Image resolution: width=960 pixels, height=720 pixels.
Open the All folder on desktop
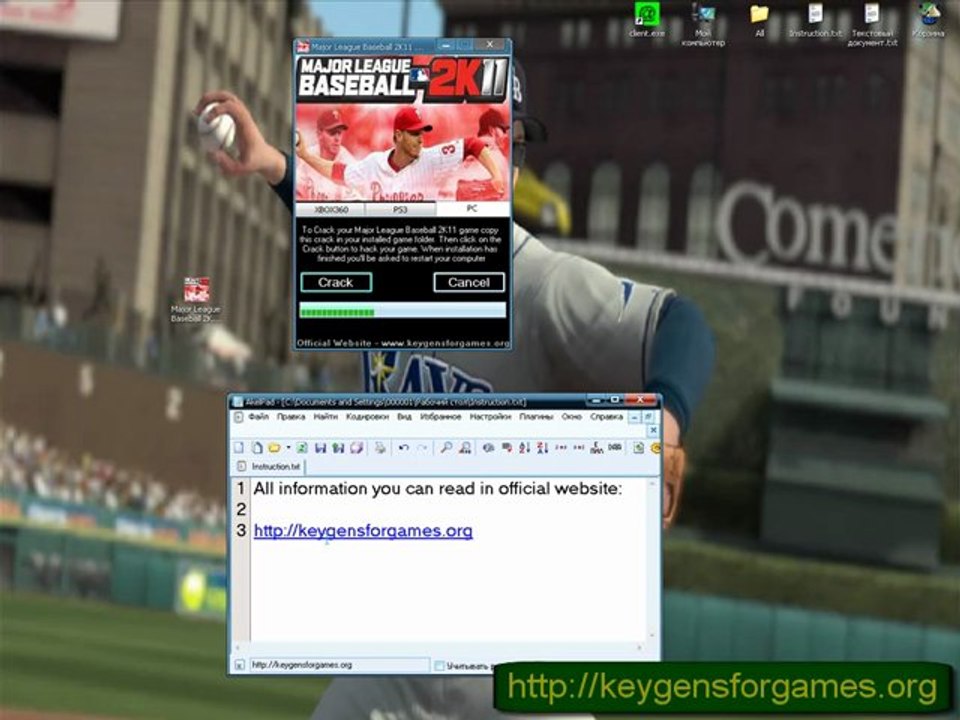click(759, 19)
